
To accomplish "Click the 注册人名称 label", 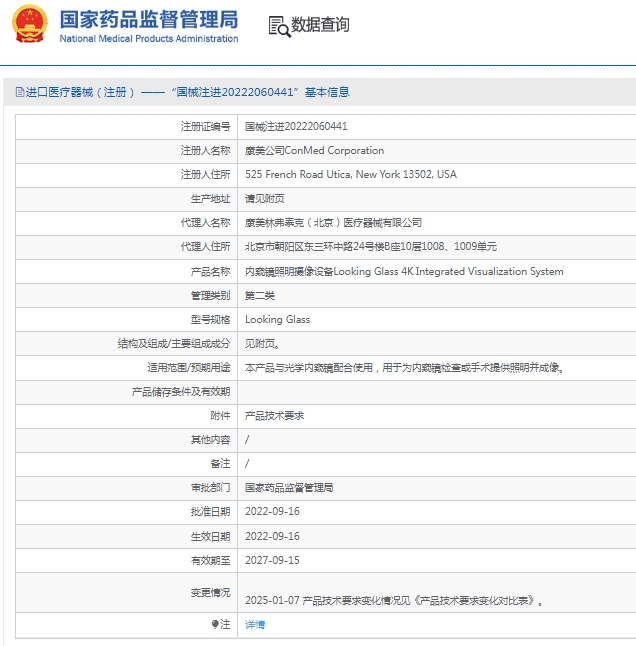I will [x=206, y=150].
